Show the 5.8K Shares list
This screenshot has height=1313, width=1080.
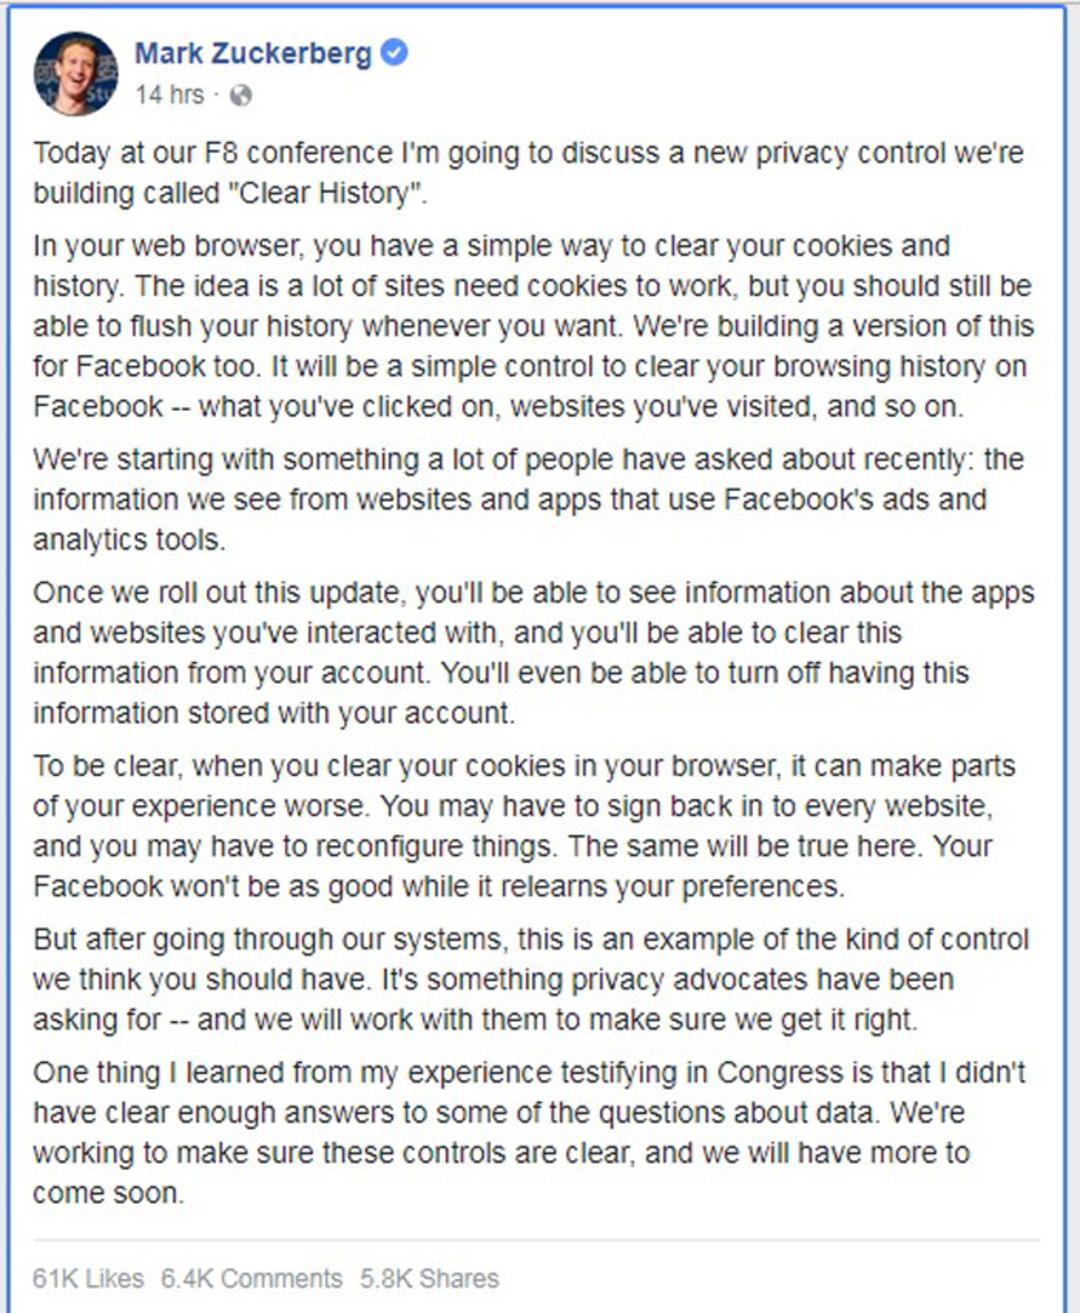click(x=429, y=1278)
